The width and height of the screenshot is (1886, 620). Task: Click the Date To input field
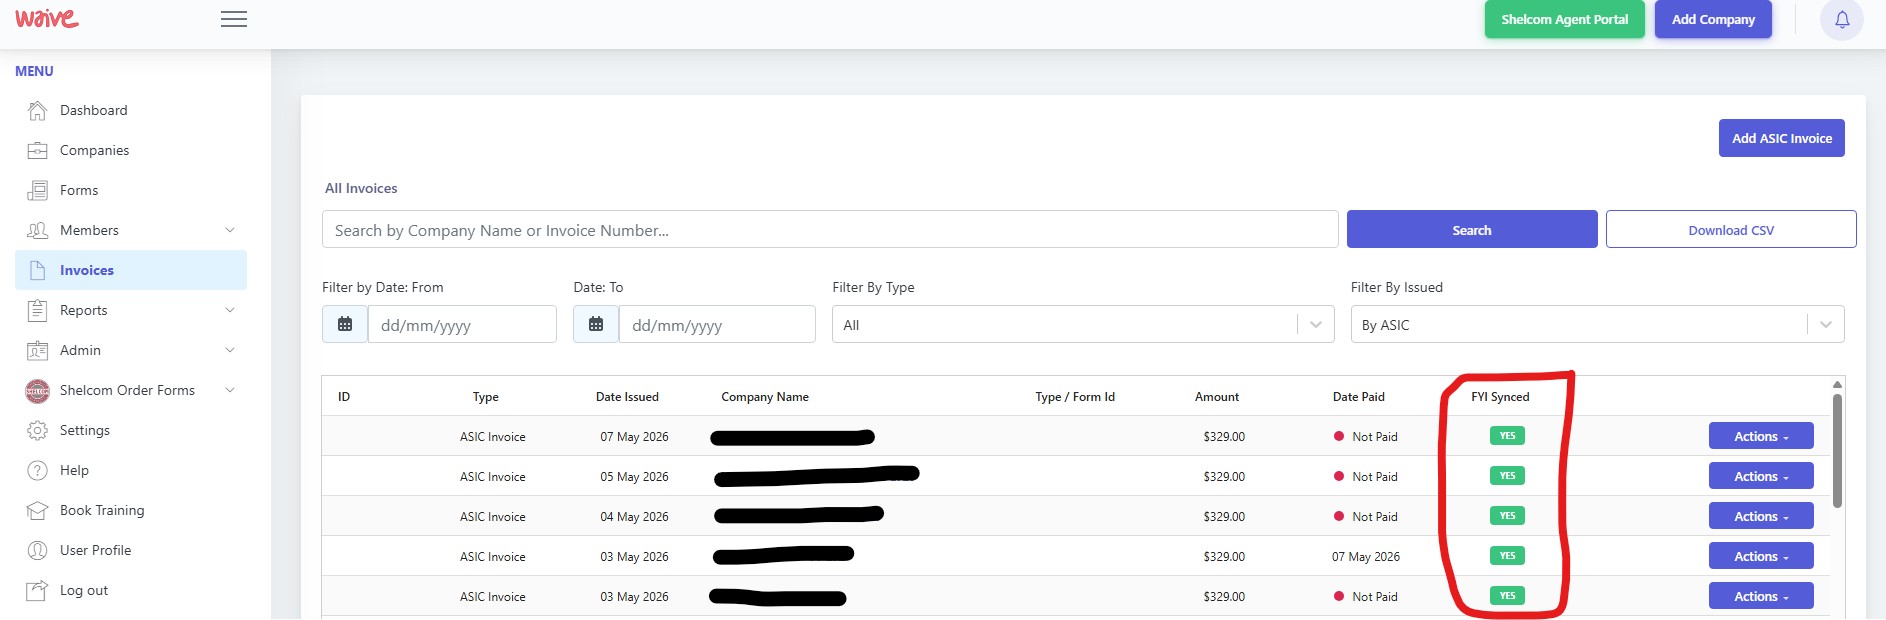[717, 324]
